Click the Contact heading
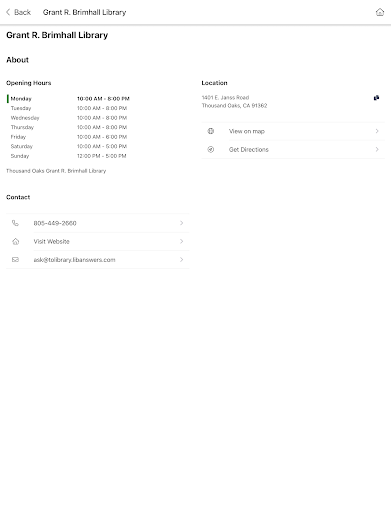 coord(18,197)
